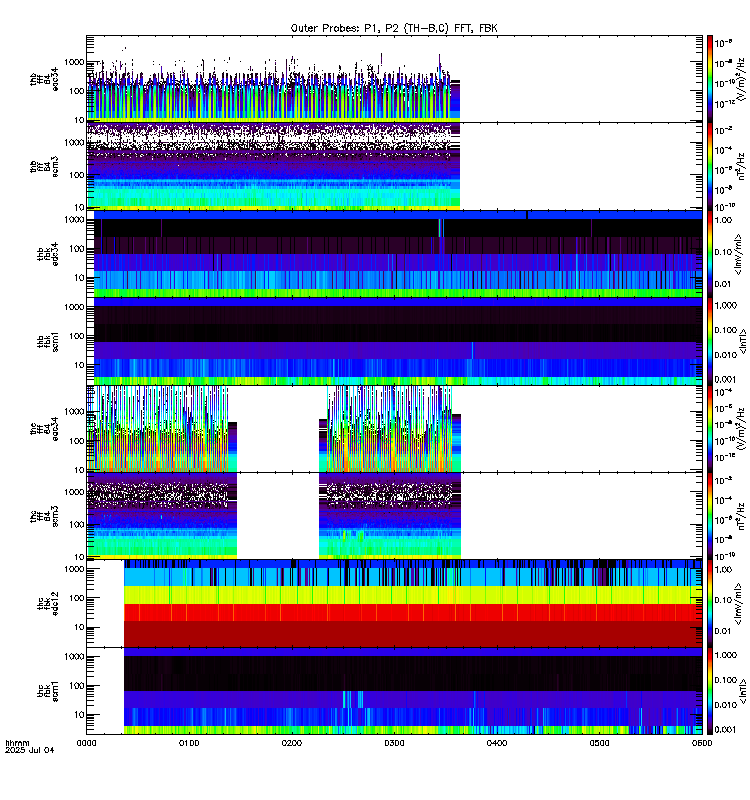Select the thb fff 64 eac34 axis label
This screenshot has height=800, width=750.
[44, 80]
